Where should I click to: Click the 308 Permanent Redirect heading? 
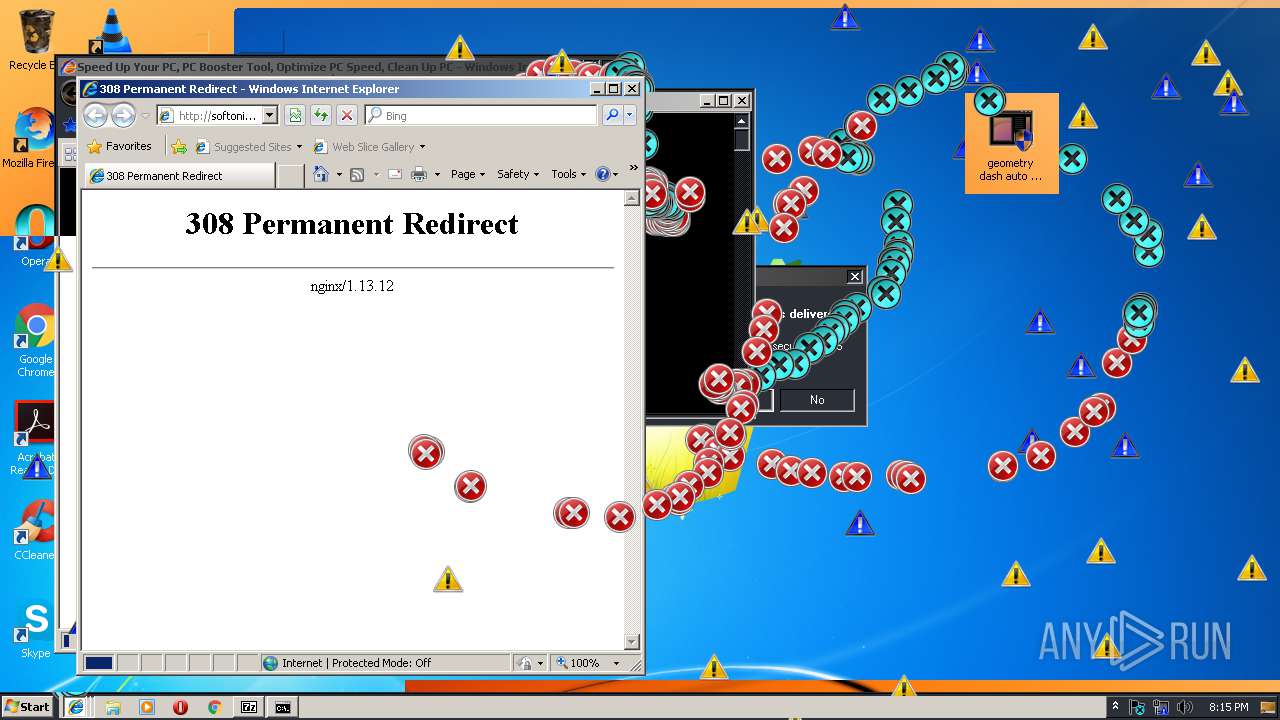click(x=352, y=223)
